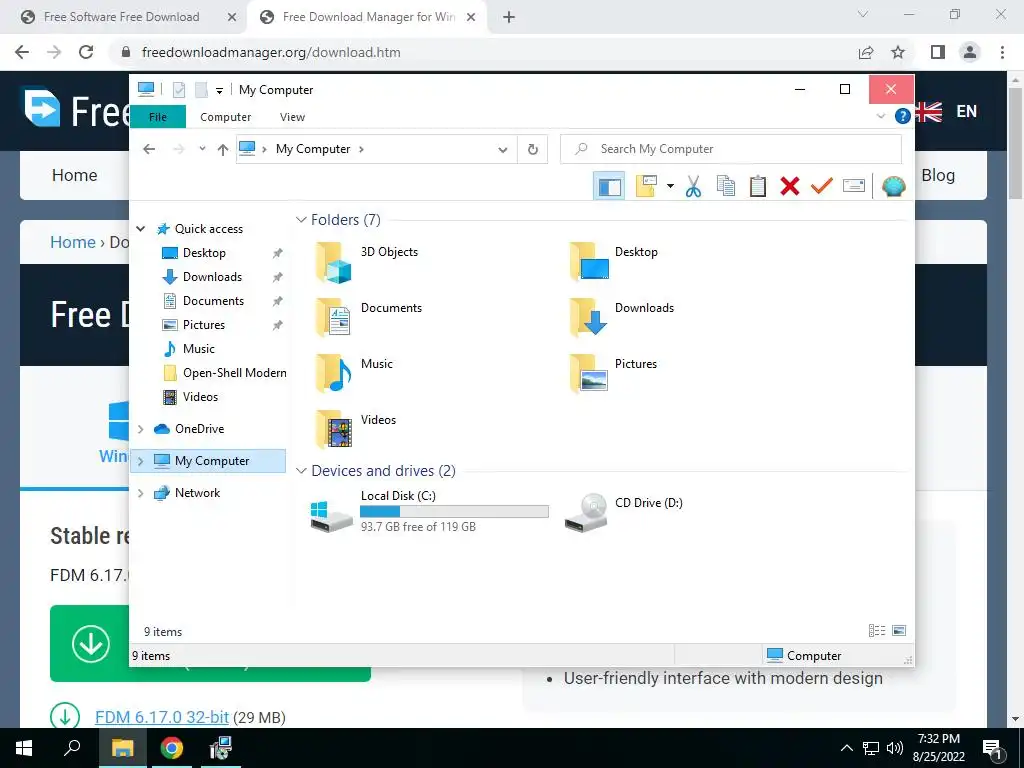This screenshot has width=1024, height=768.
Task: Click Home in the website navigation
Action: [x=74, y=175]
